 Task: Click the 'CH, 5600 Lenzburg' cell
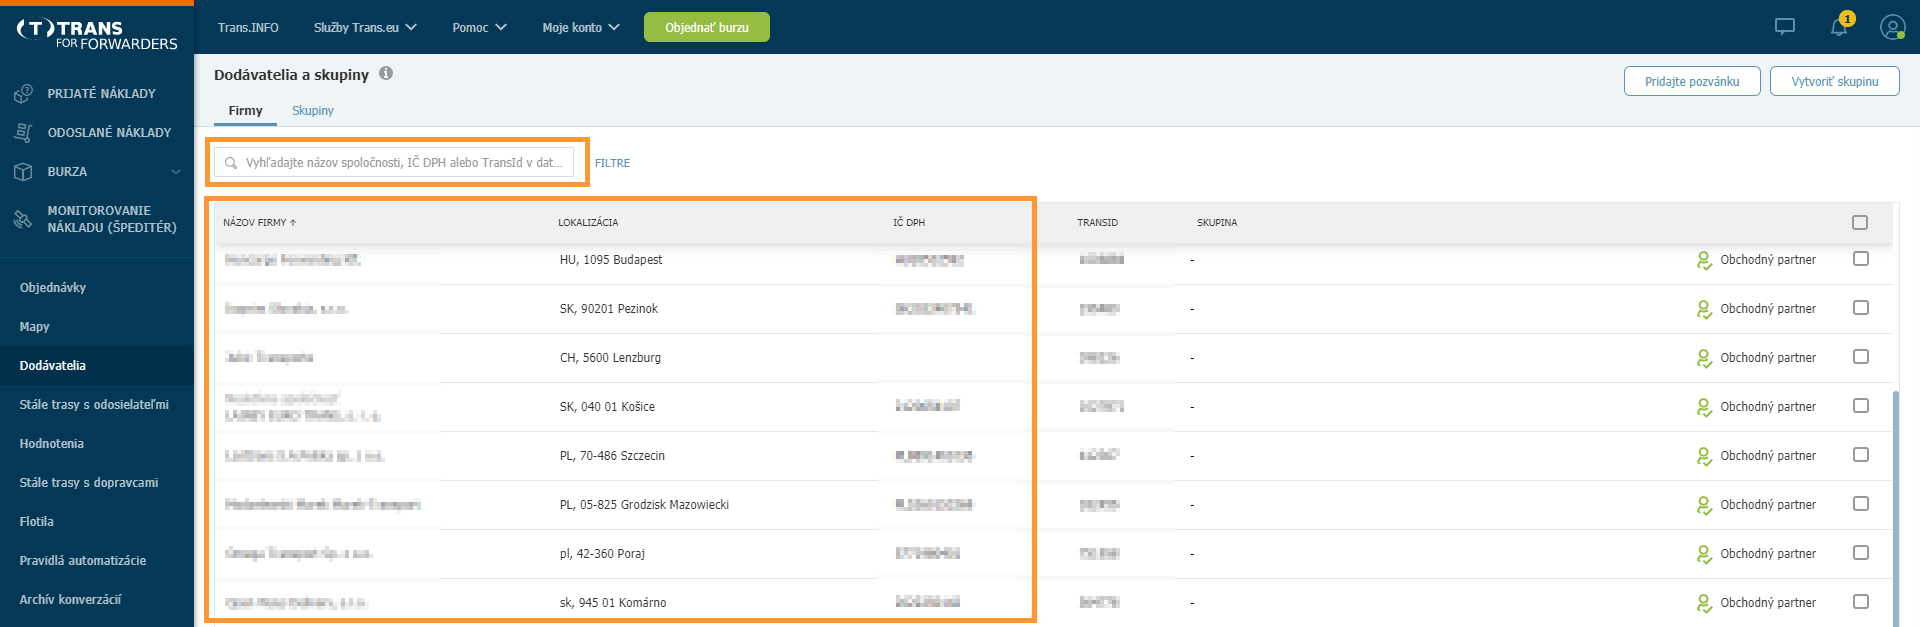[610, 357]
